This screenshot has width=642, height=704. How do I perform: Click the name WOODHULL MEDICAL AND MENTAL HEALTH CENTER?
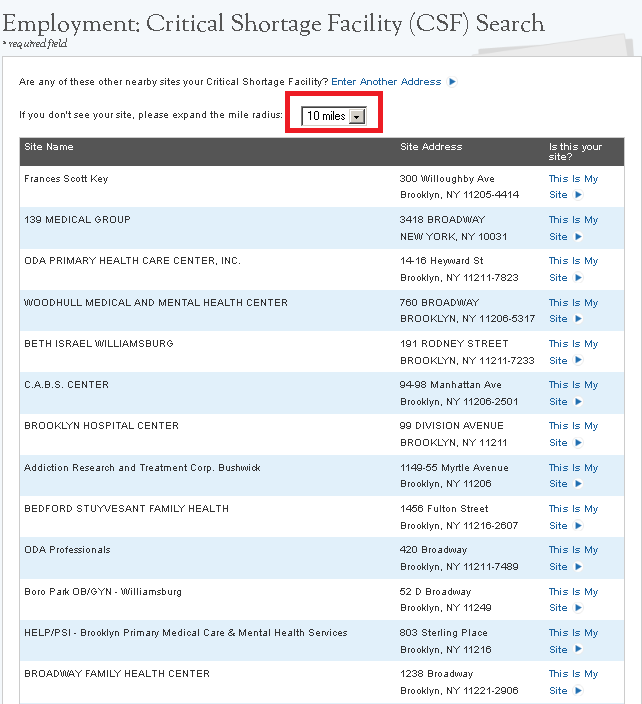pos(156,303)
